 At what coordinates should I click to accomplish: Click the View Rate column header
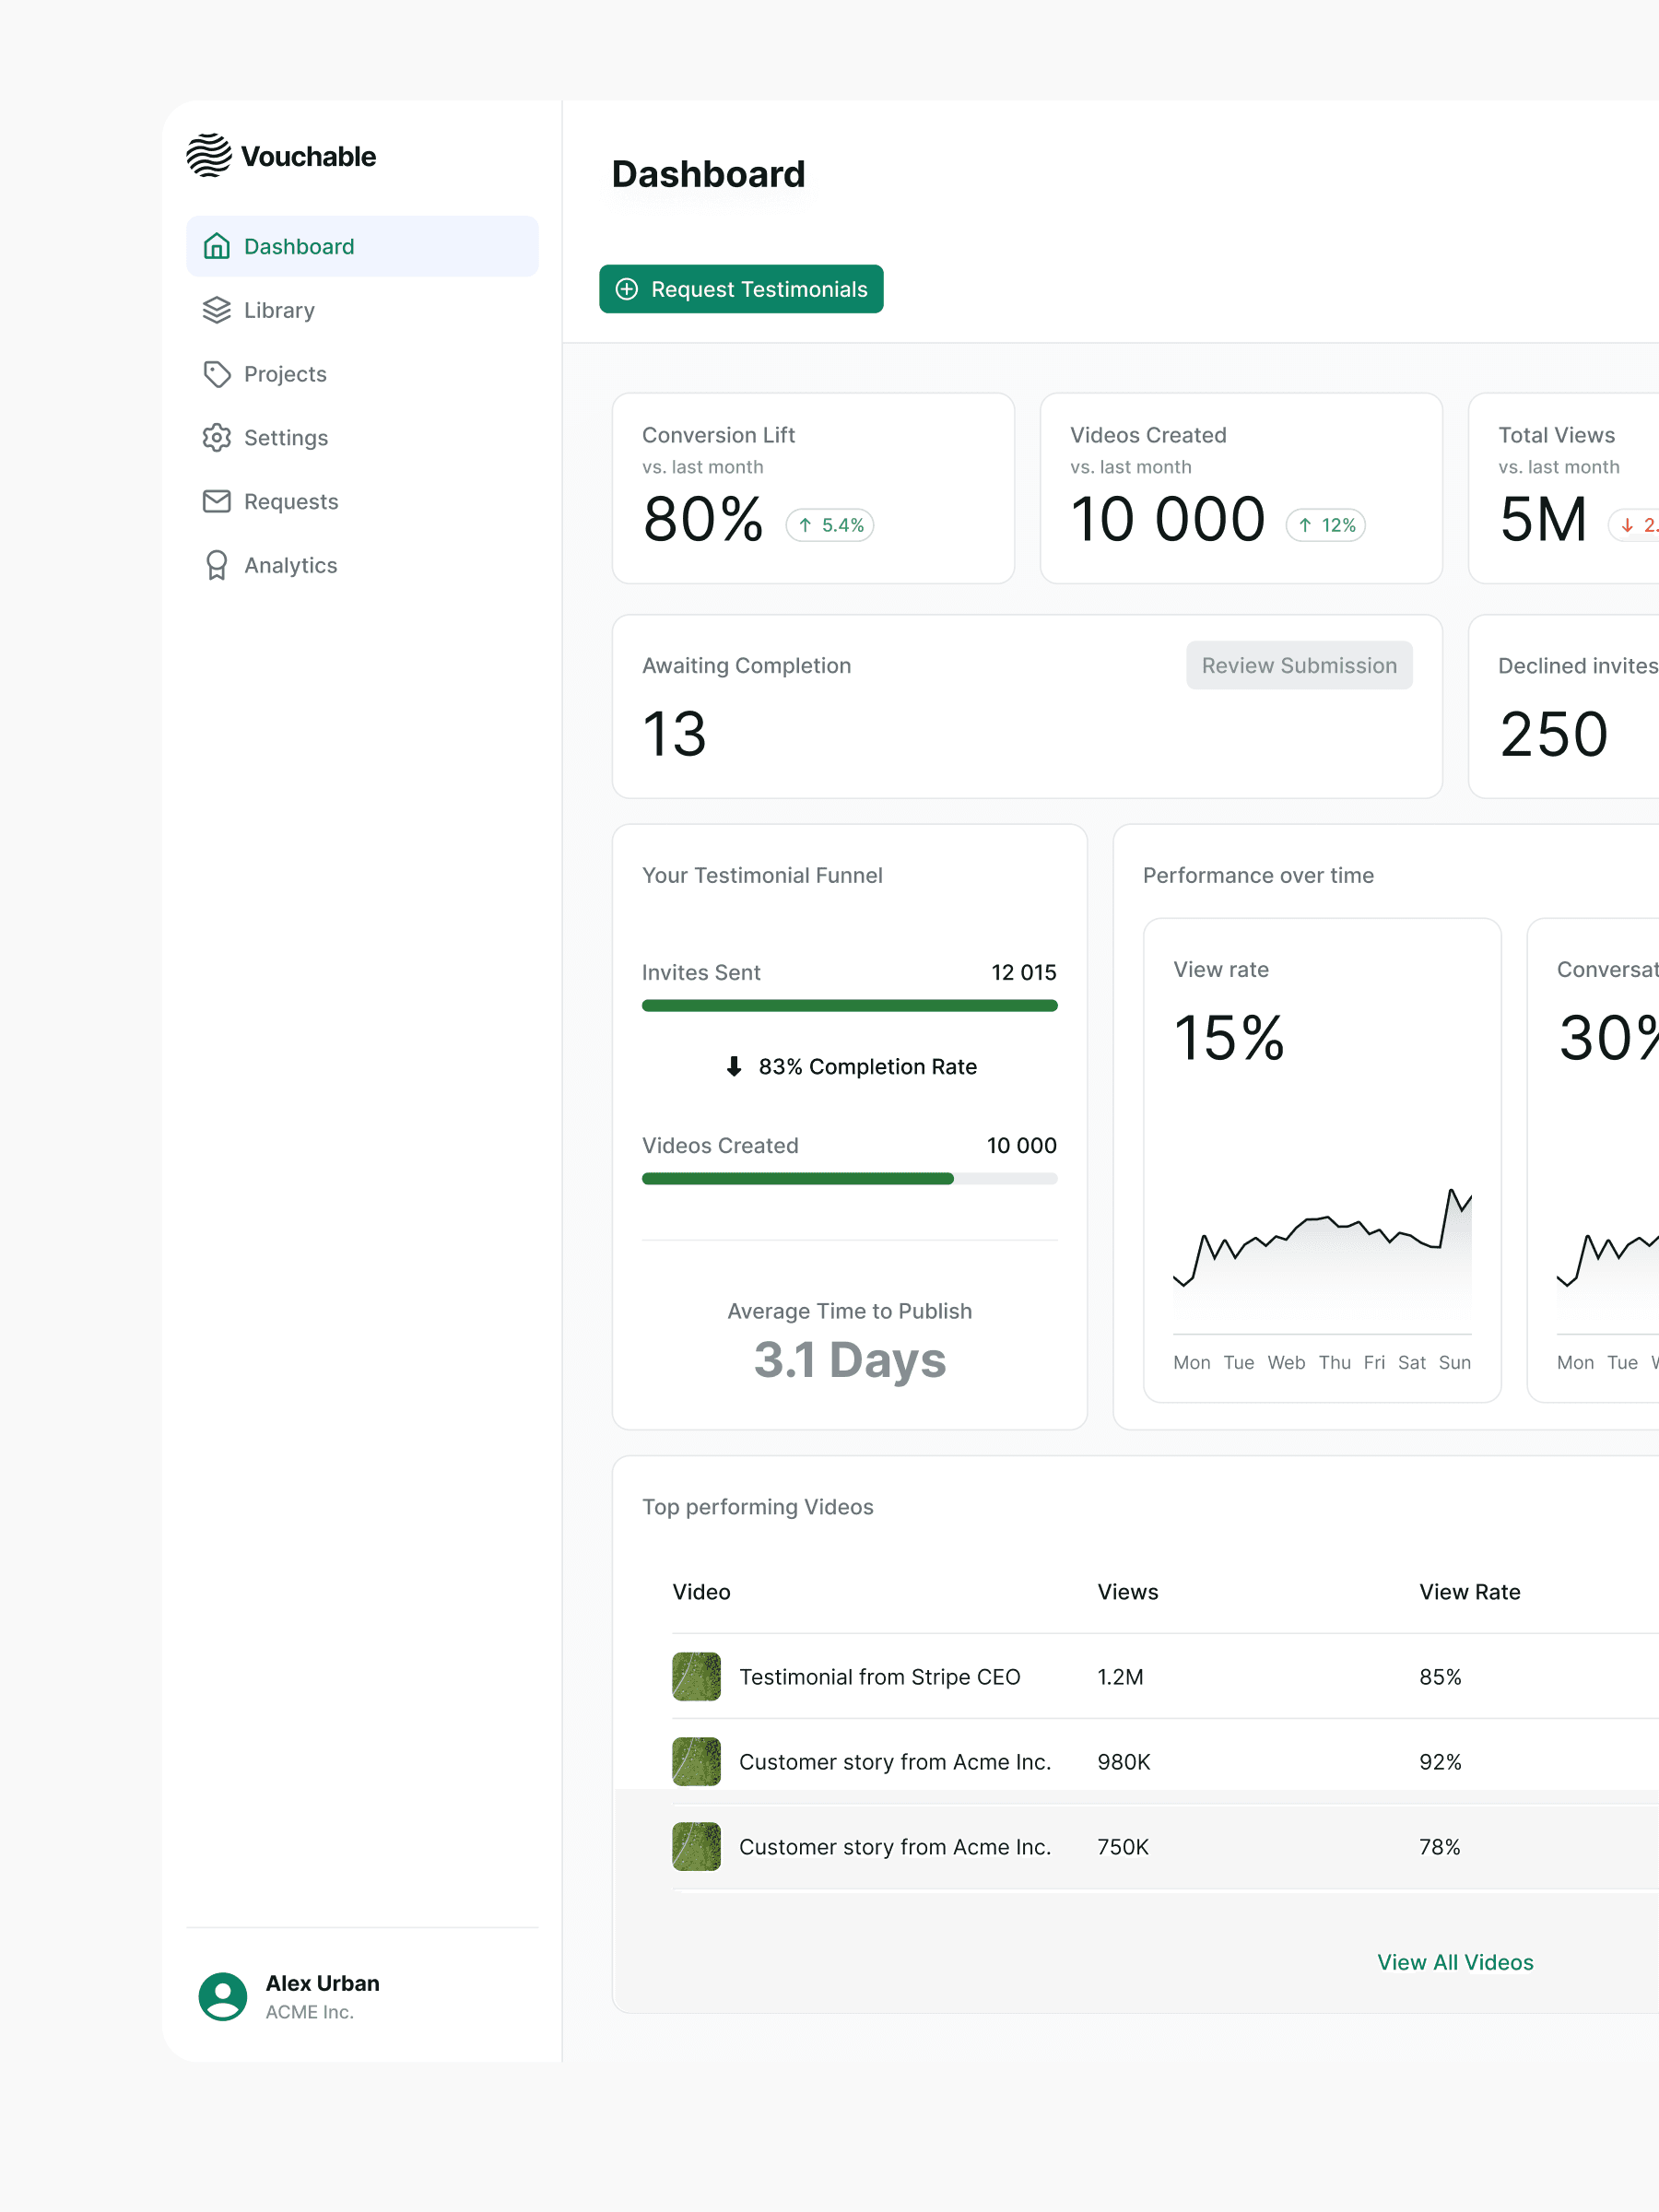tap(1469, 1592)
